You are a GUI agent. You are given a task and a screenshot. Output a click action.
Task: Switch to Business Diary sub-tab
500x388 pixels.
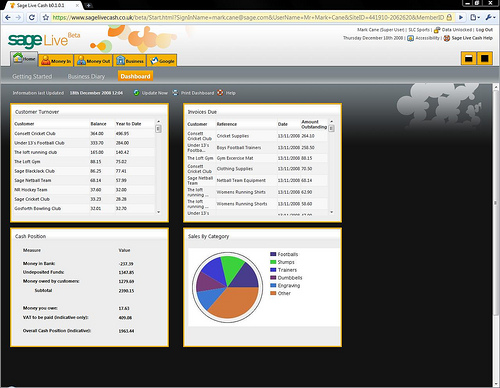(86, 76)
